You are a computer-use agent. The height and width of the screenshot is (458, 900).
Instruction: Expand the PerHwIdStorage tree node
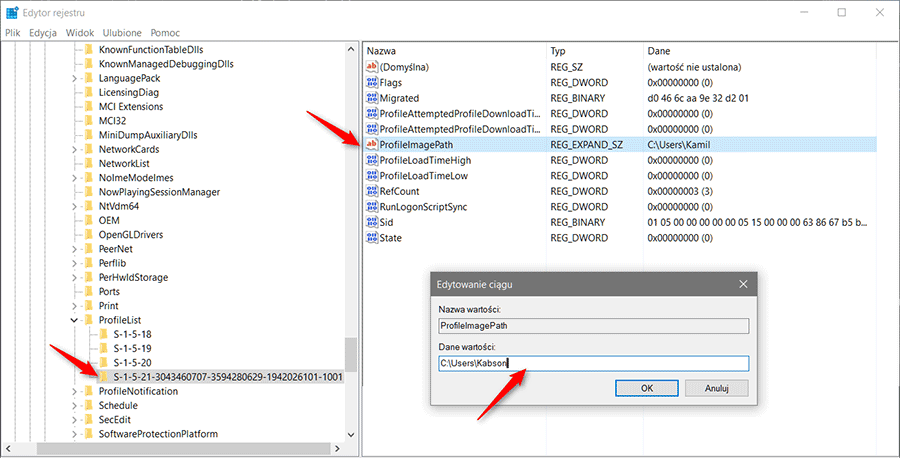74,277
